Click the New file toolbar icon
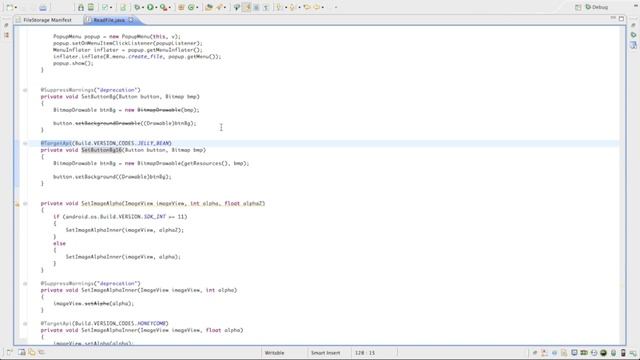This screenshot has height=360, width=640. [9, 7]
